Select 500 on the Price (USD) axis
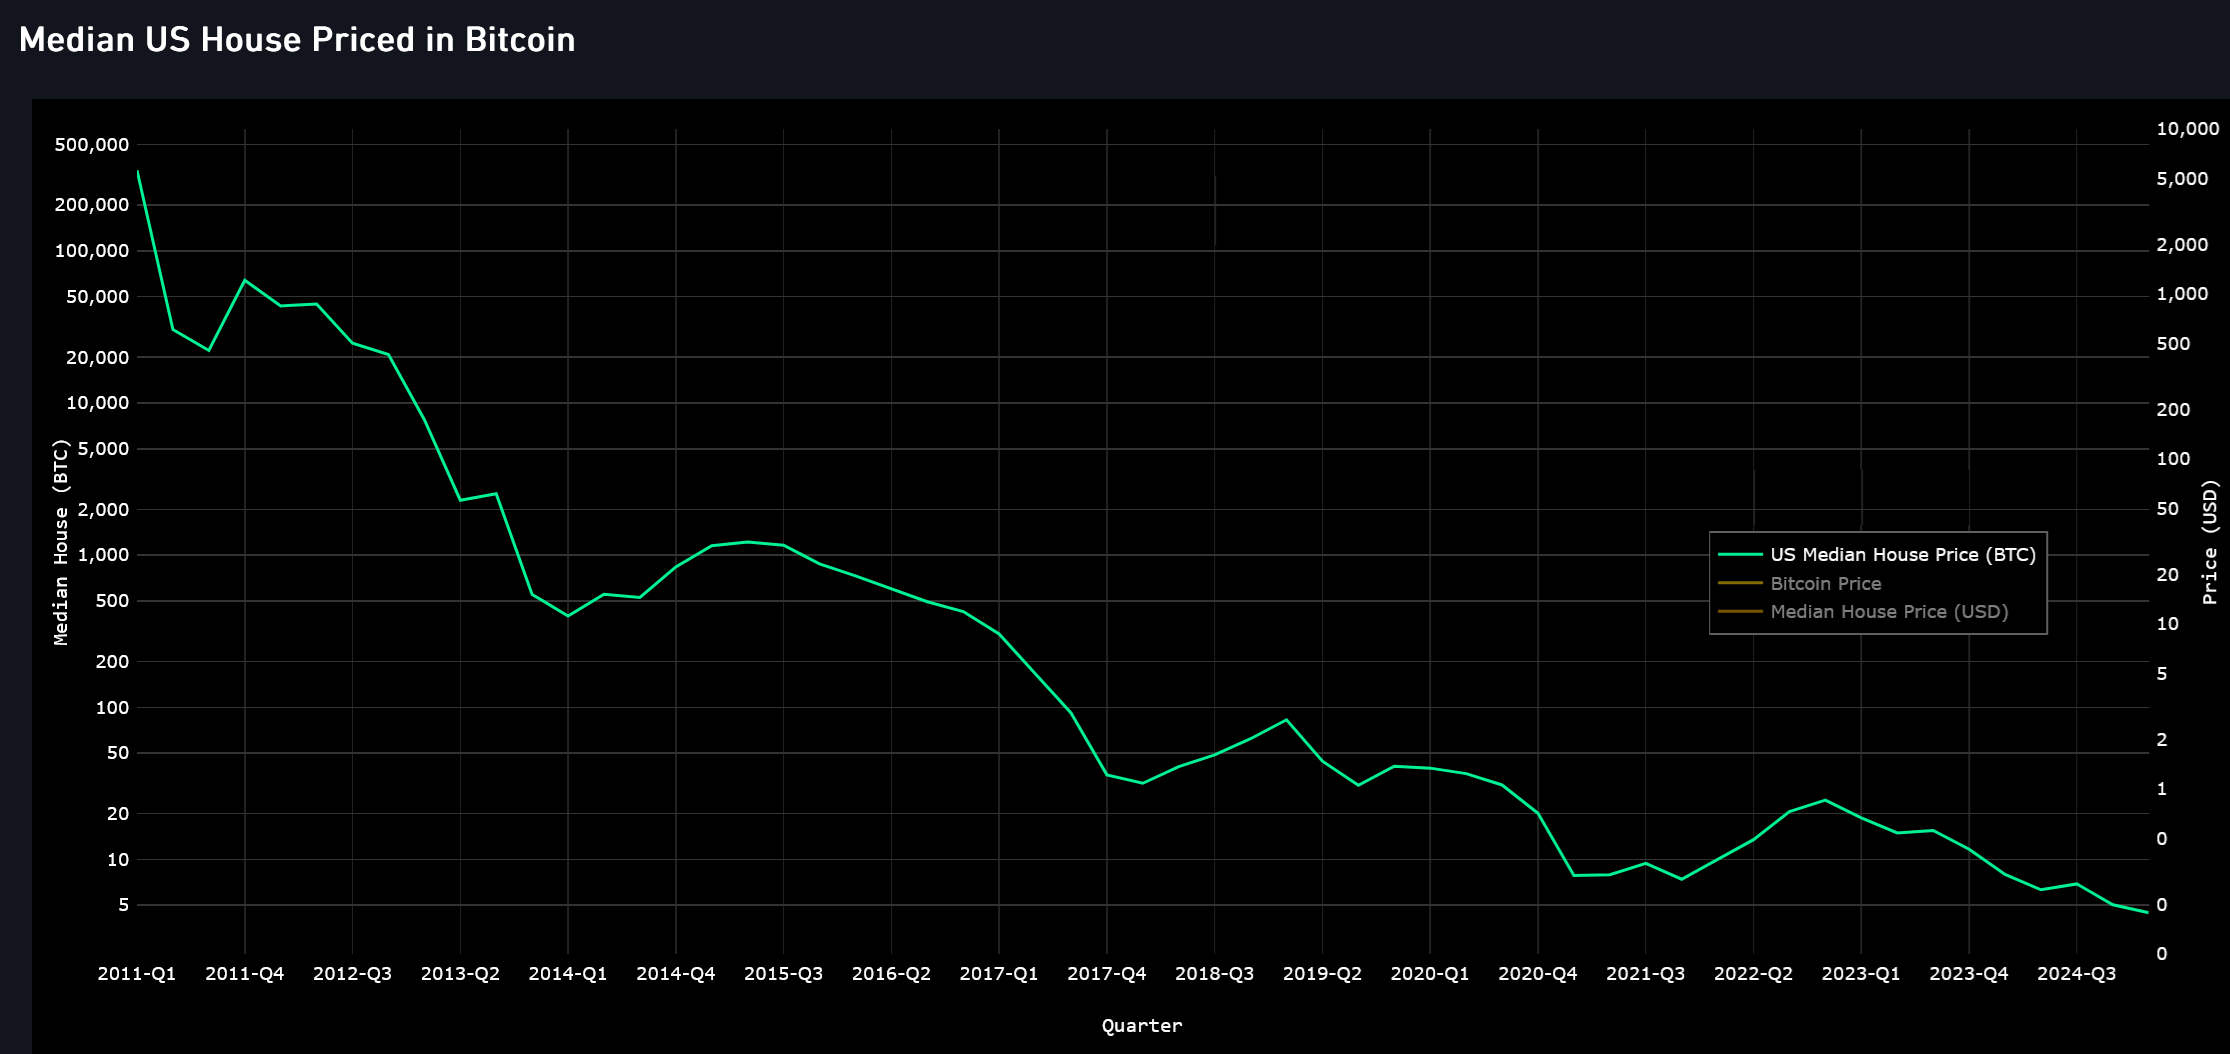This screenshot has width=2230, height=1054. click(2173, 344)
